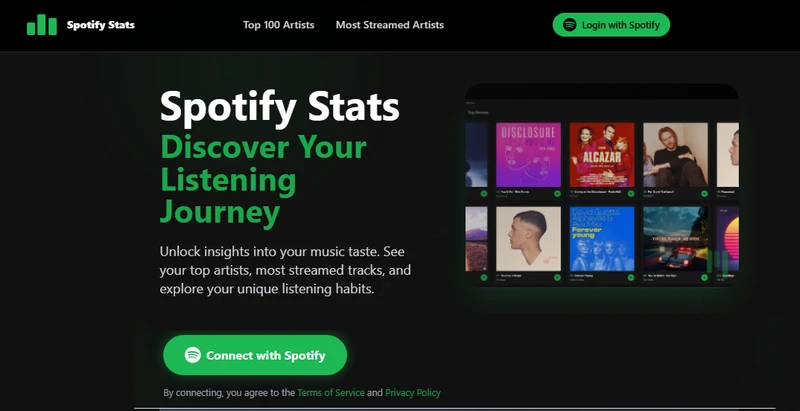Click play icon under Forever Young cover
Viewport: 800px width, 411px height.
click(631, 278)
